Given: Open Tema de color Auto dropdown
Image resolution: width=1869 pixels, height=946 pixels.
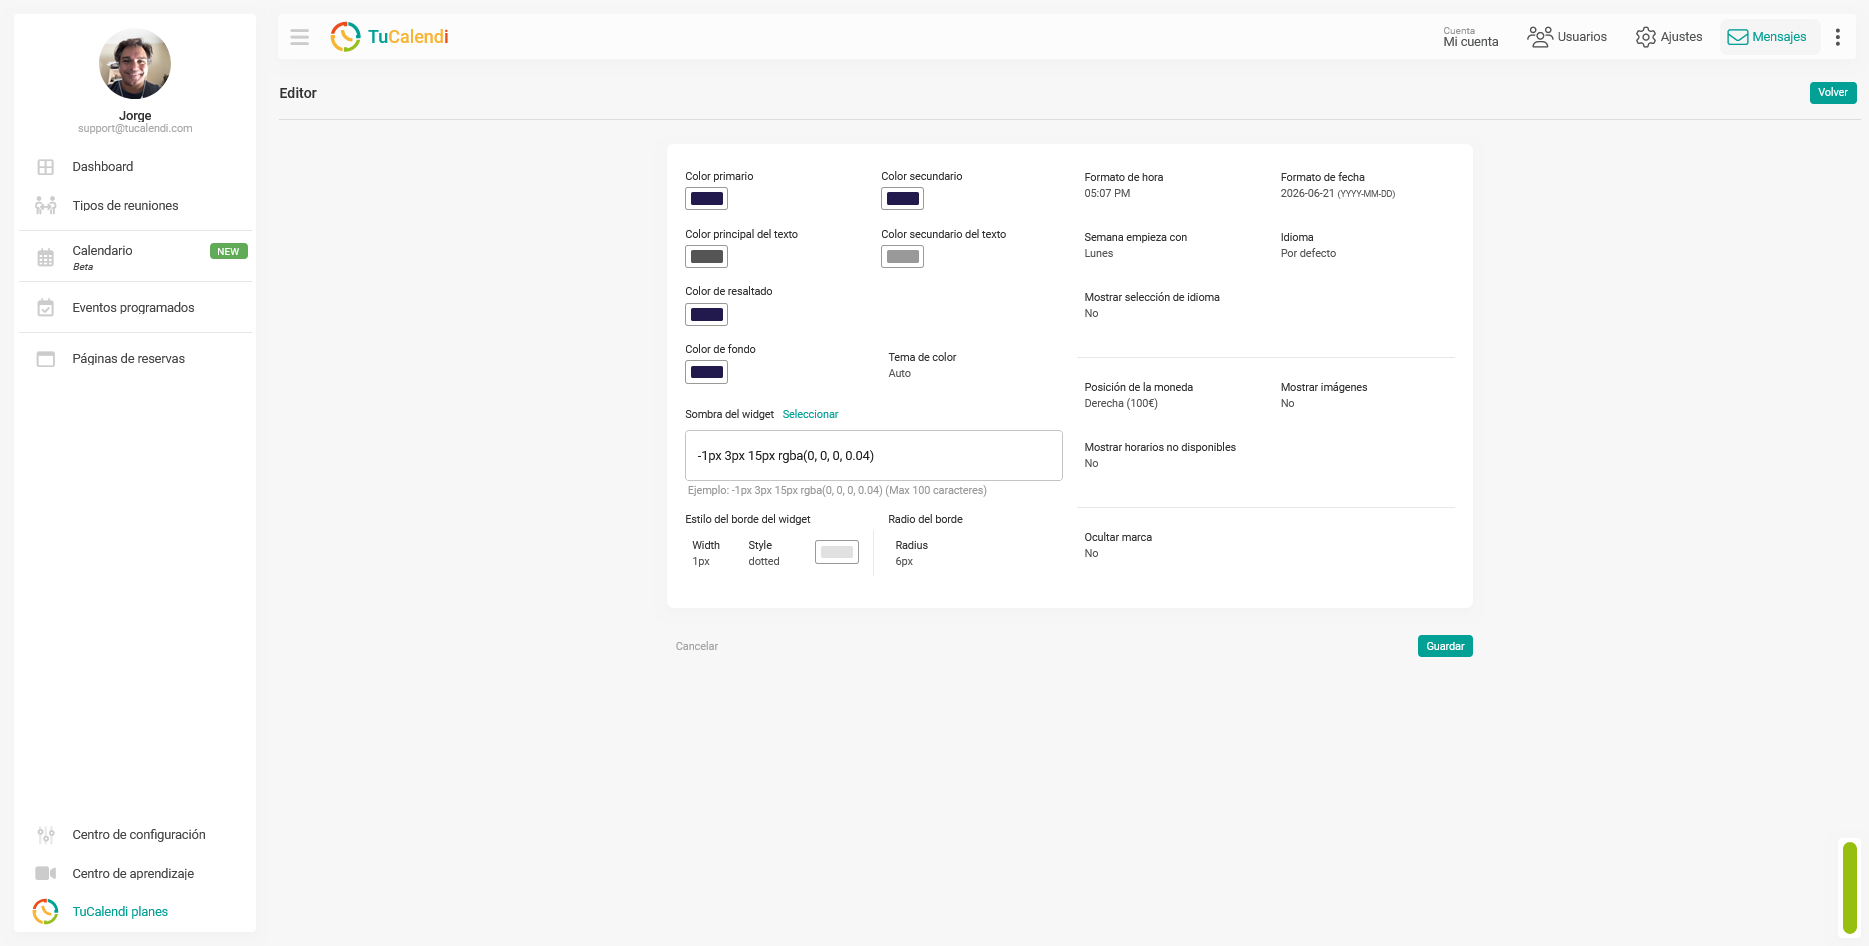Looking at the screenshot, I should click(x=922, y=365).
